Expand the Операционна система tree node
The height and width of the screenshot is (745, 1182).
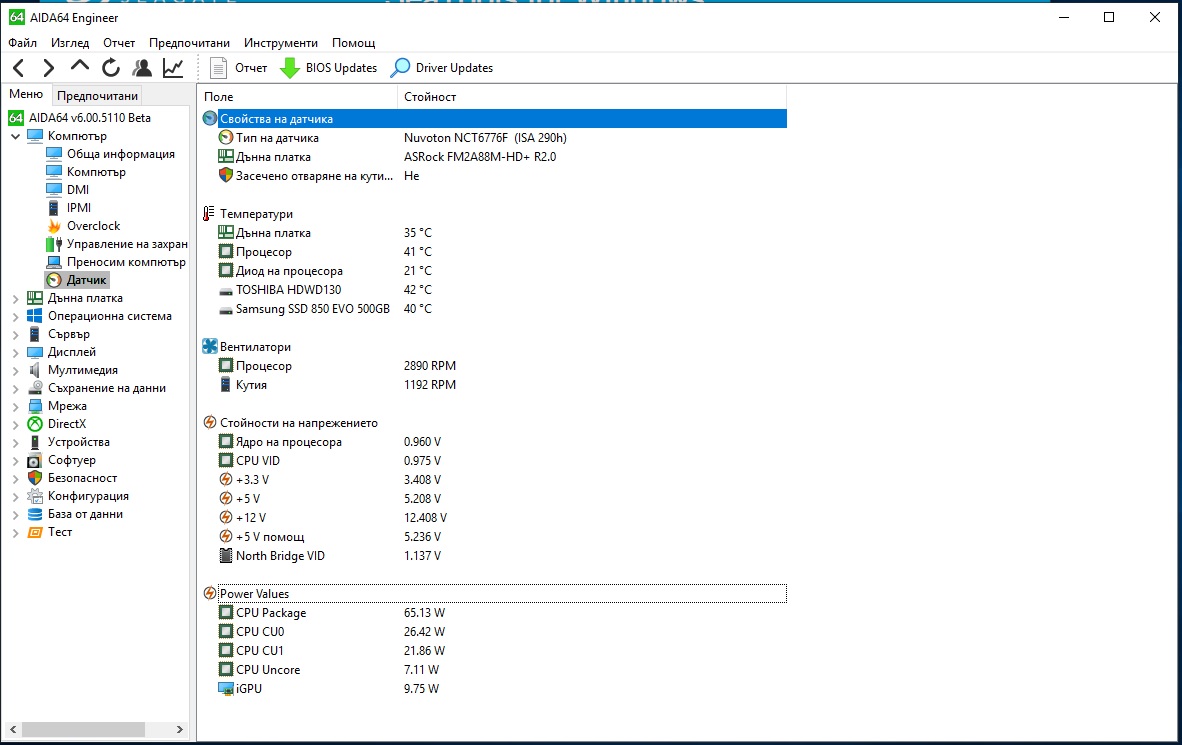tap(15, 317)
